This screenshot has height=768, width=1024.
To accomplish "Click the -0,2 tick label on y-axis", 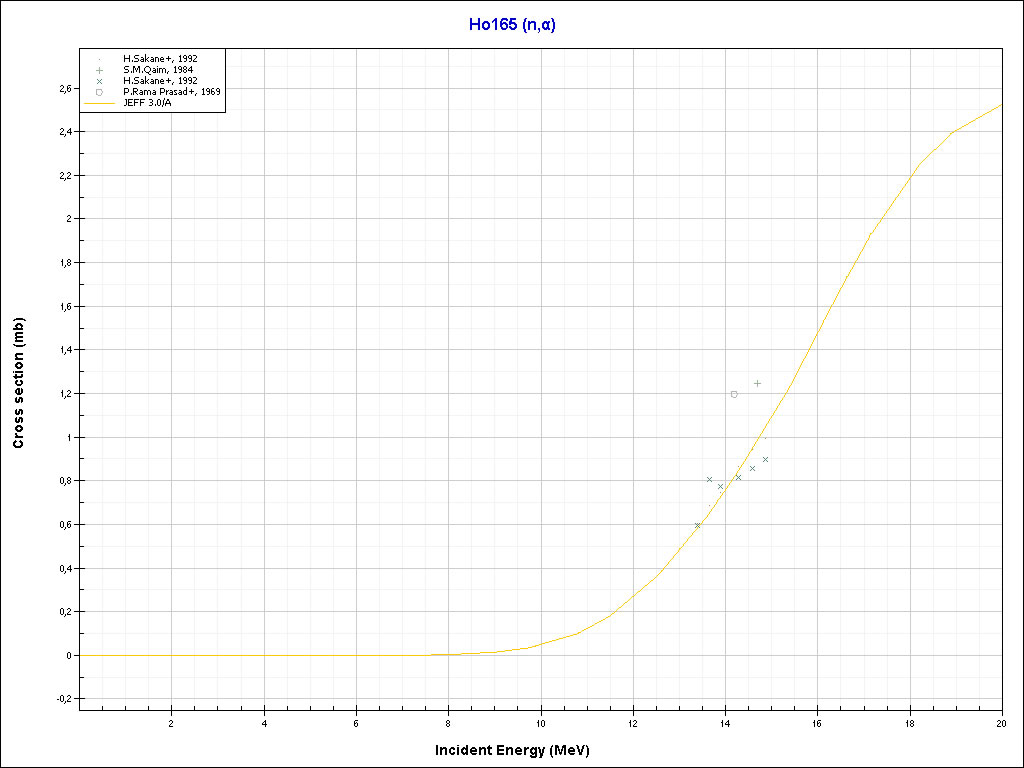I will pyautogui.click(x=64, y=699).
